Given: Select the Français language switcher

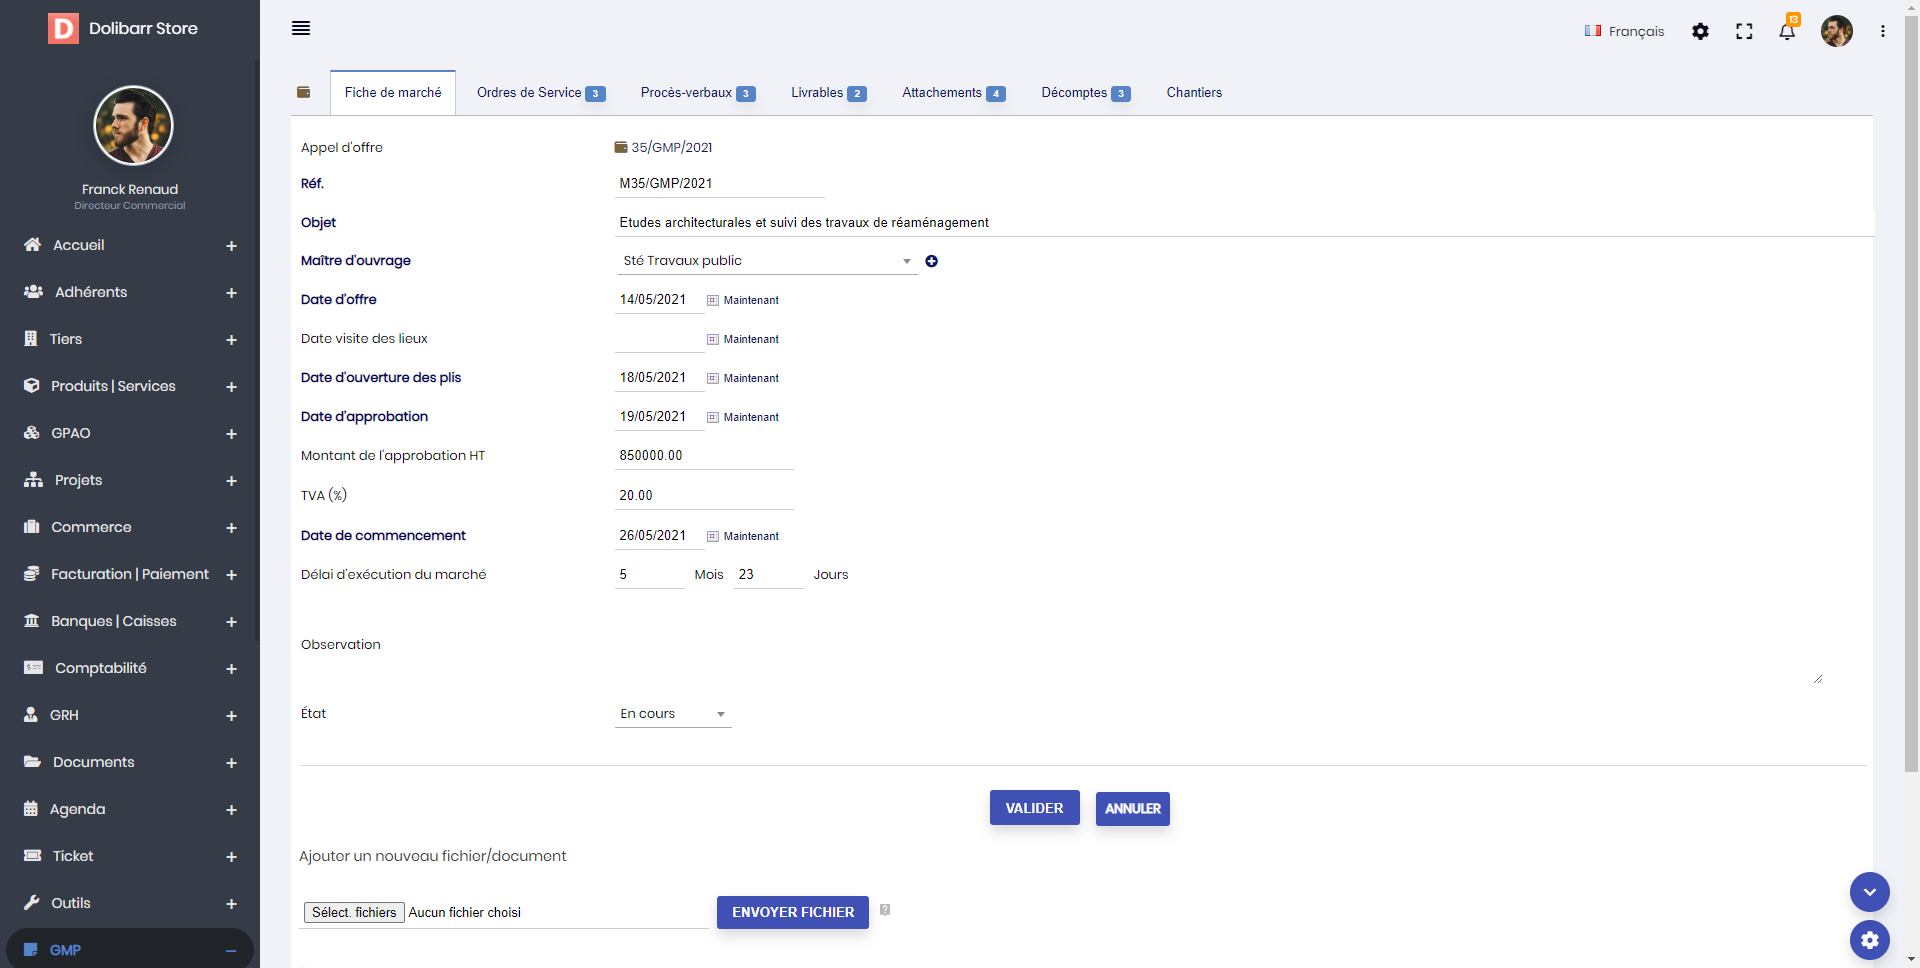Looking at the screenshot, I should pos(1624,31).
